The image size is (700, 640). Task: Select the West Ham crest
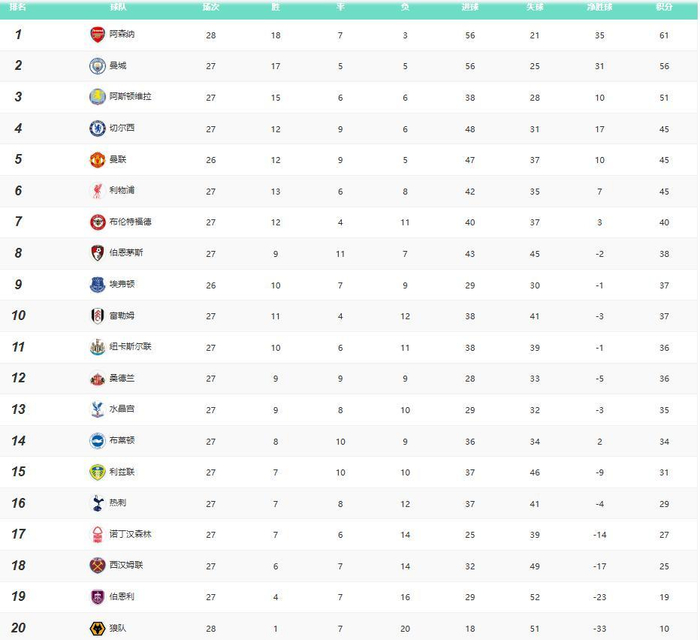pos(97,565)
